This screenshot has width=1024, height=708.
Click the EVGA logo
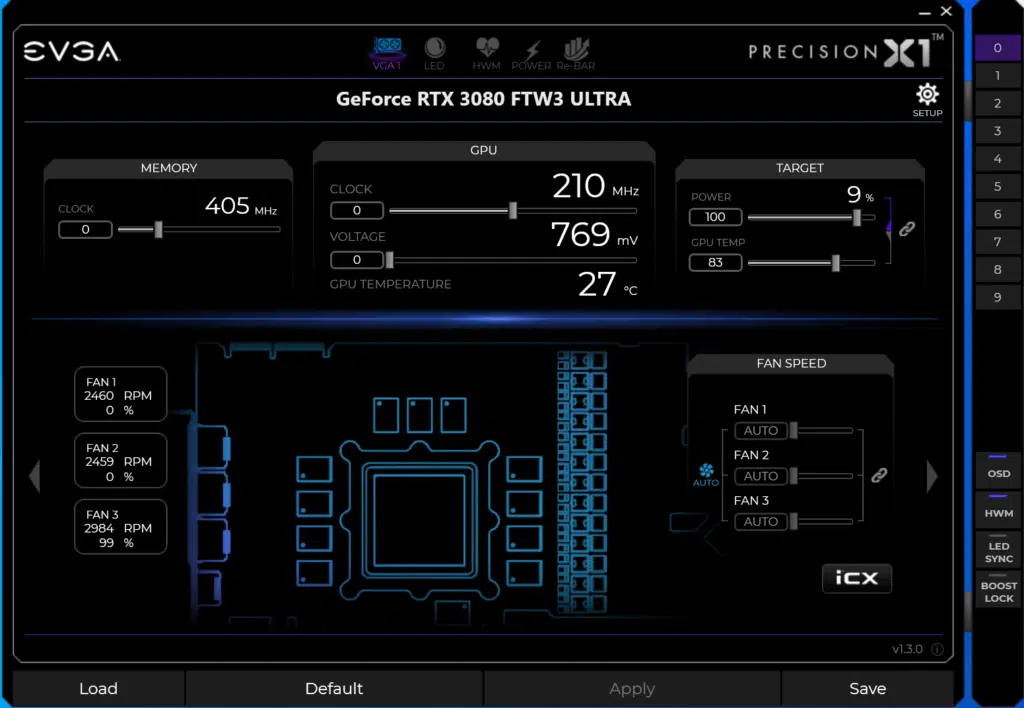[x=70, y=53]
